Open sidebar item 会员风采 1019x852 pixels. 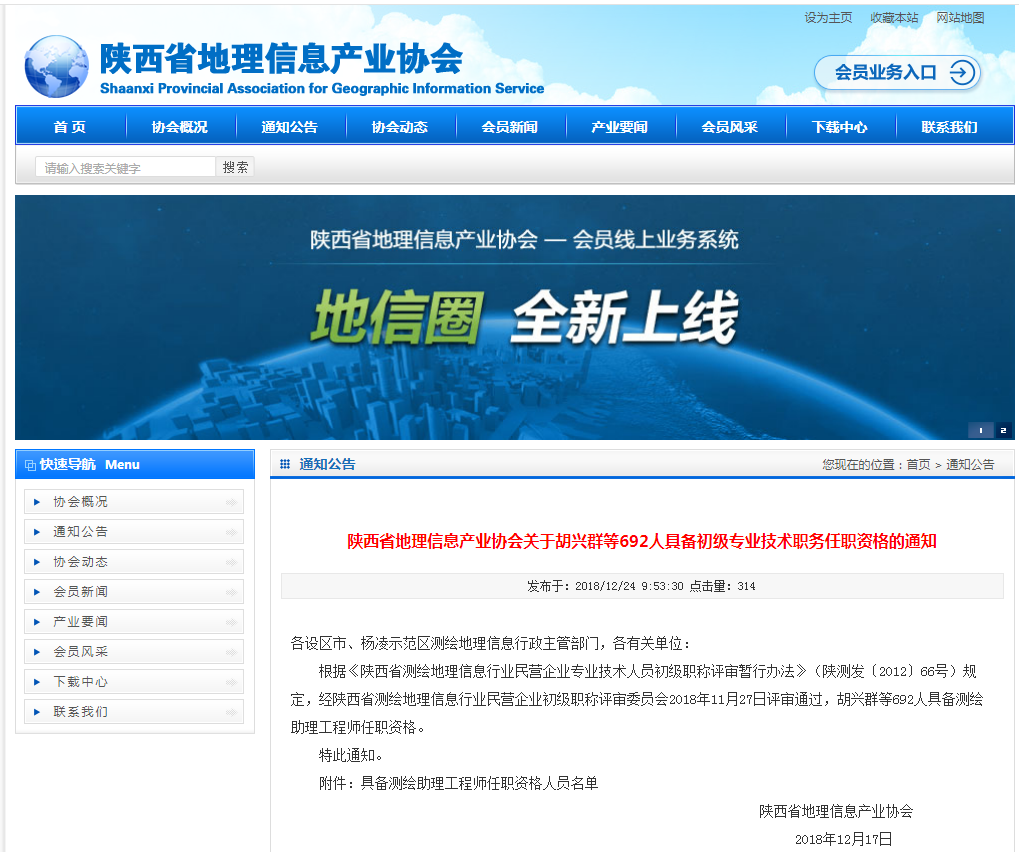[134, 651]
